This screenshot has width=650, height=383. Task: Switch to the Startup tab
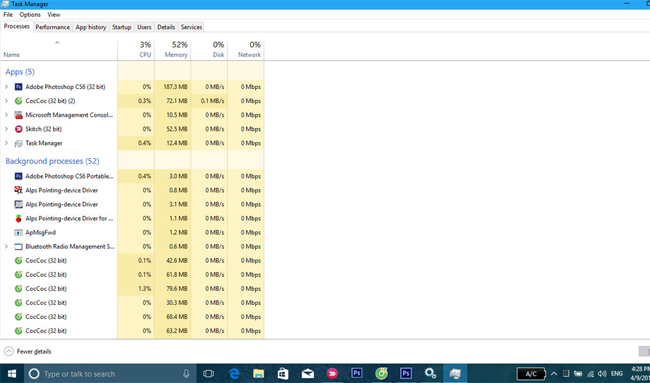121,27
